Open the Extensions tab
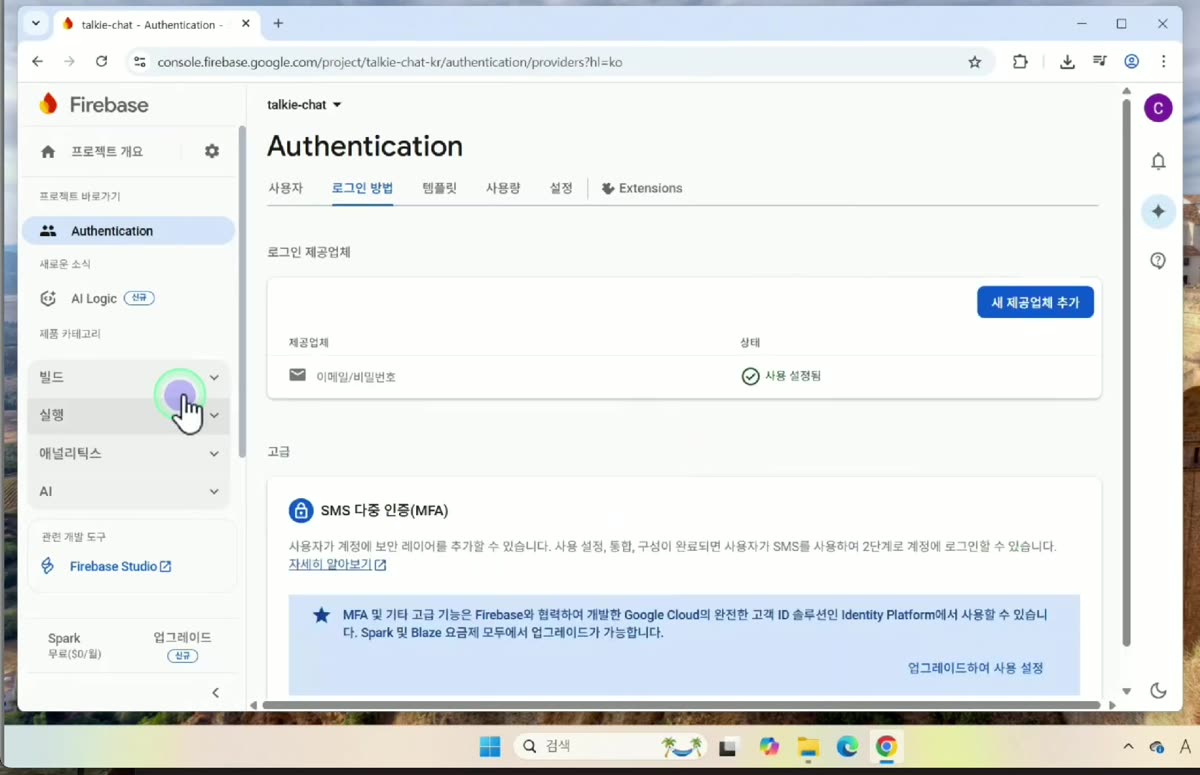 [642, 188]
